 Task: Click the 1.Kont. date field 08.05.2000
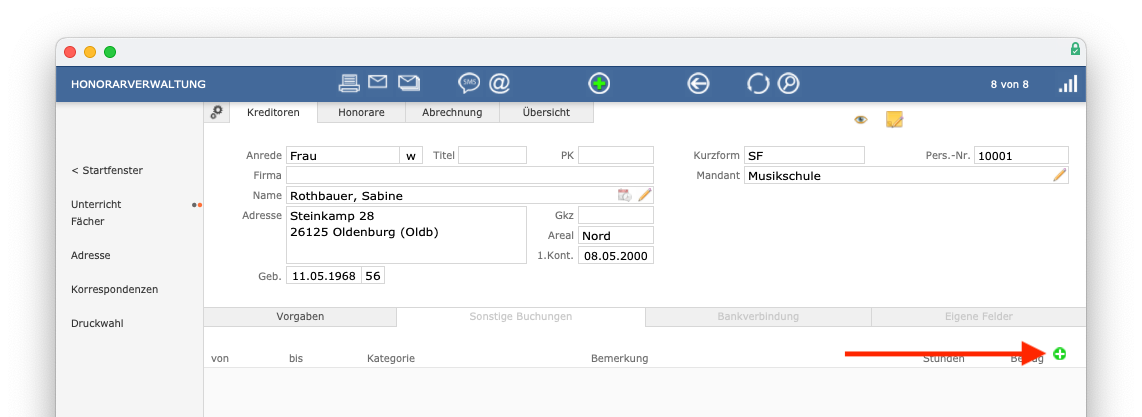pos(616,255)
